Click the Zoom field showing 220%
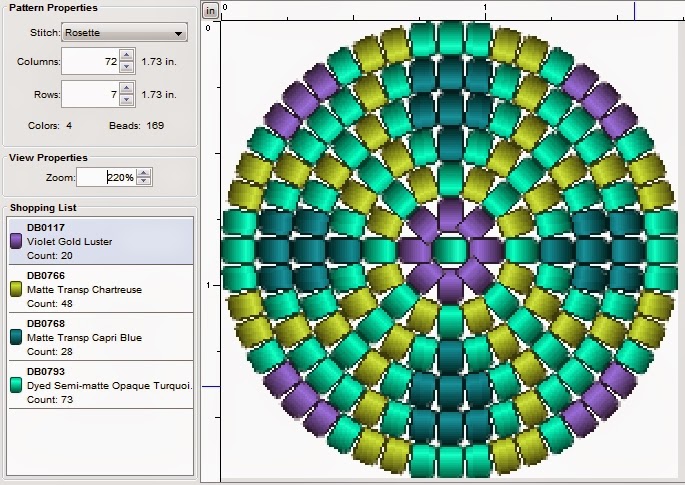The image size is (685, 485). tap(106, 177)
